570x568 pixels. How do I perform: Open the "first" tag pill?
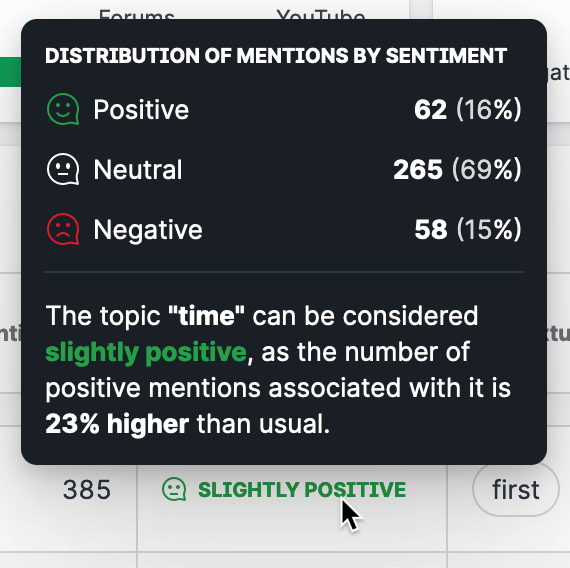point(515,489)
